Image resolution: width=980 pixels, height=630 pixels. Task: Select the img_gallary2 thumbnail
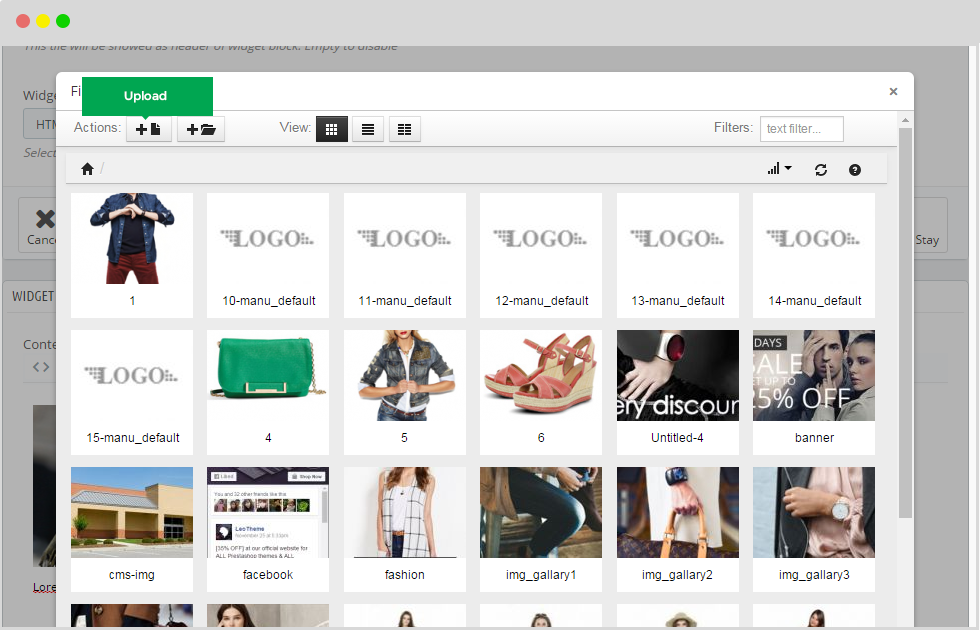tap(678, 512)
